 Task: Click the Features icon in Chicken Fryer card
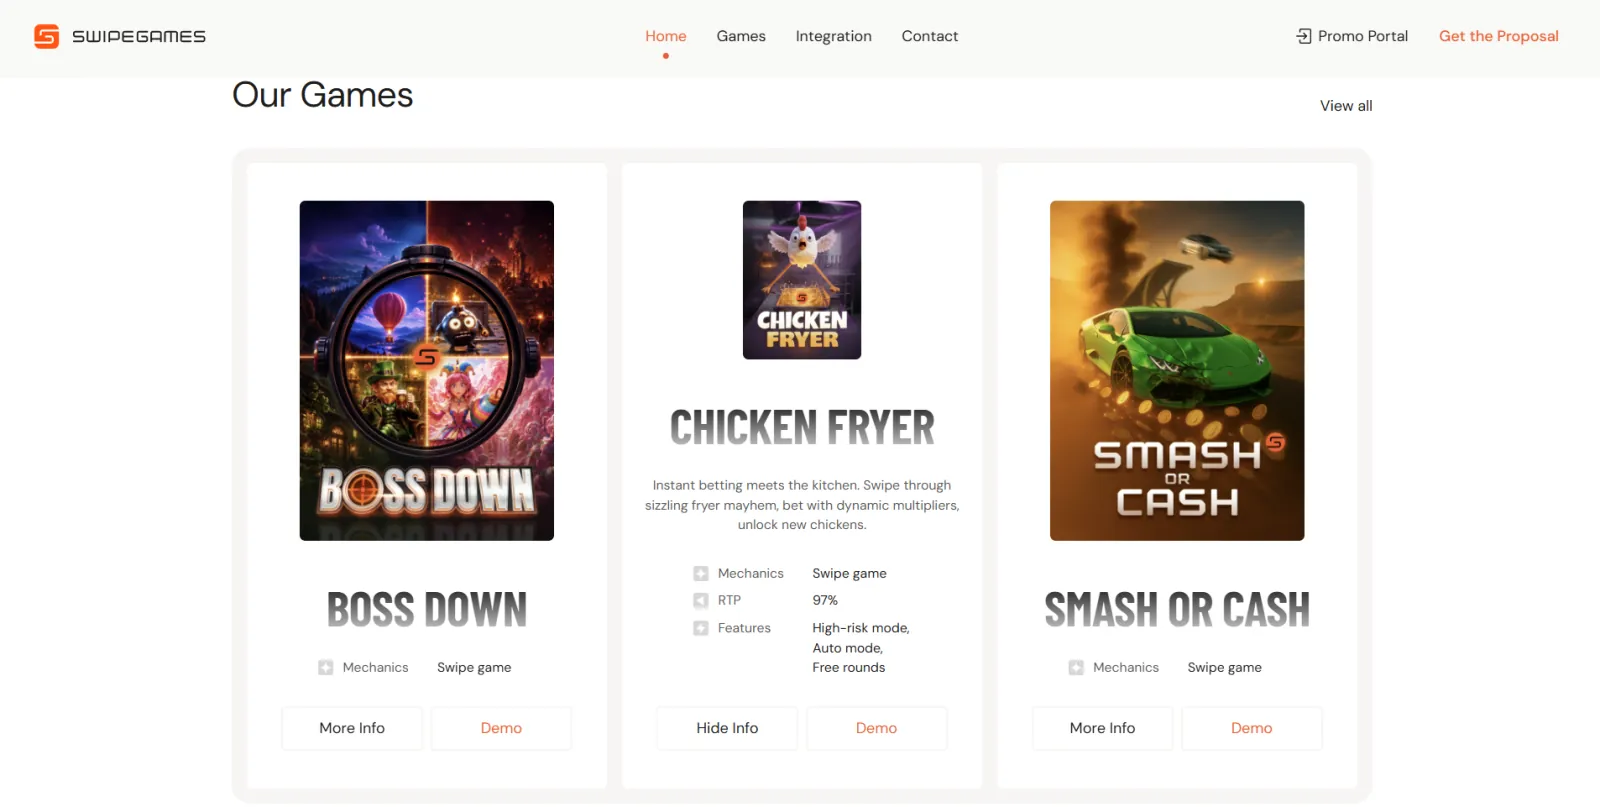pos(700,628)
